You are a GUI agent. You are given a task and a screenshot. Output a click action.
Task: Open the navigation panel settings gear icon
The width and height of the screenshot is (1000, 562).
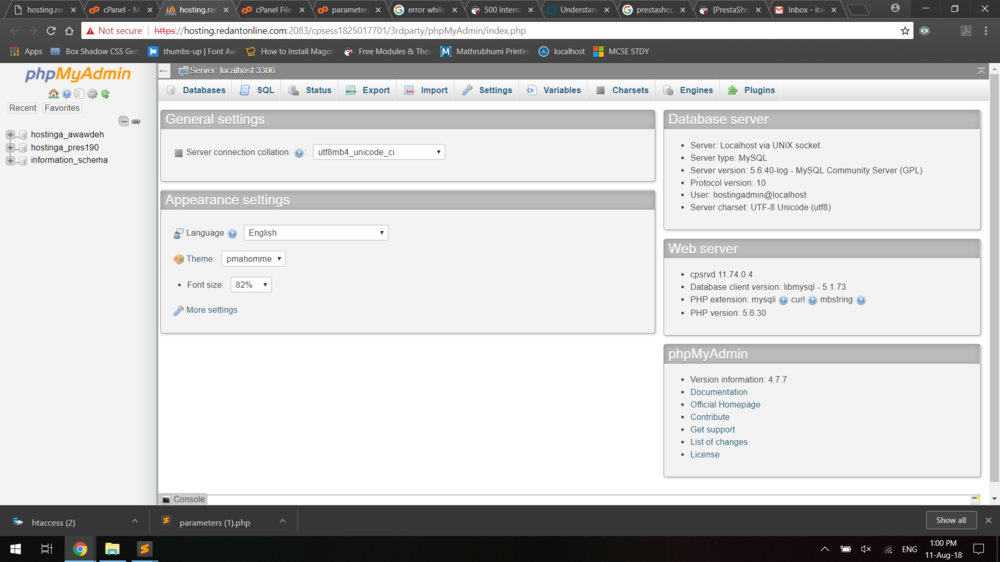(x=92, y=94)
